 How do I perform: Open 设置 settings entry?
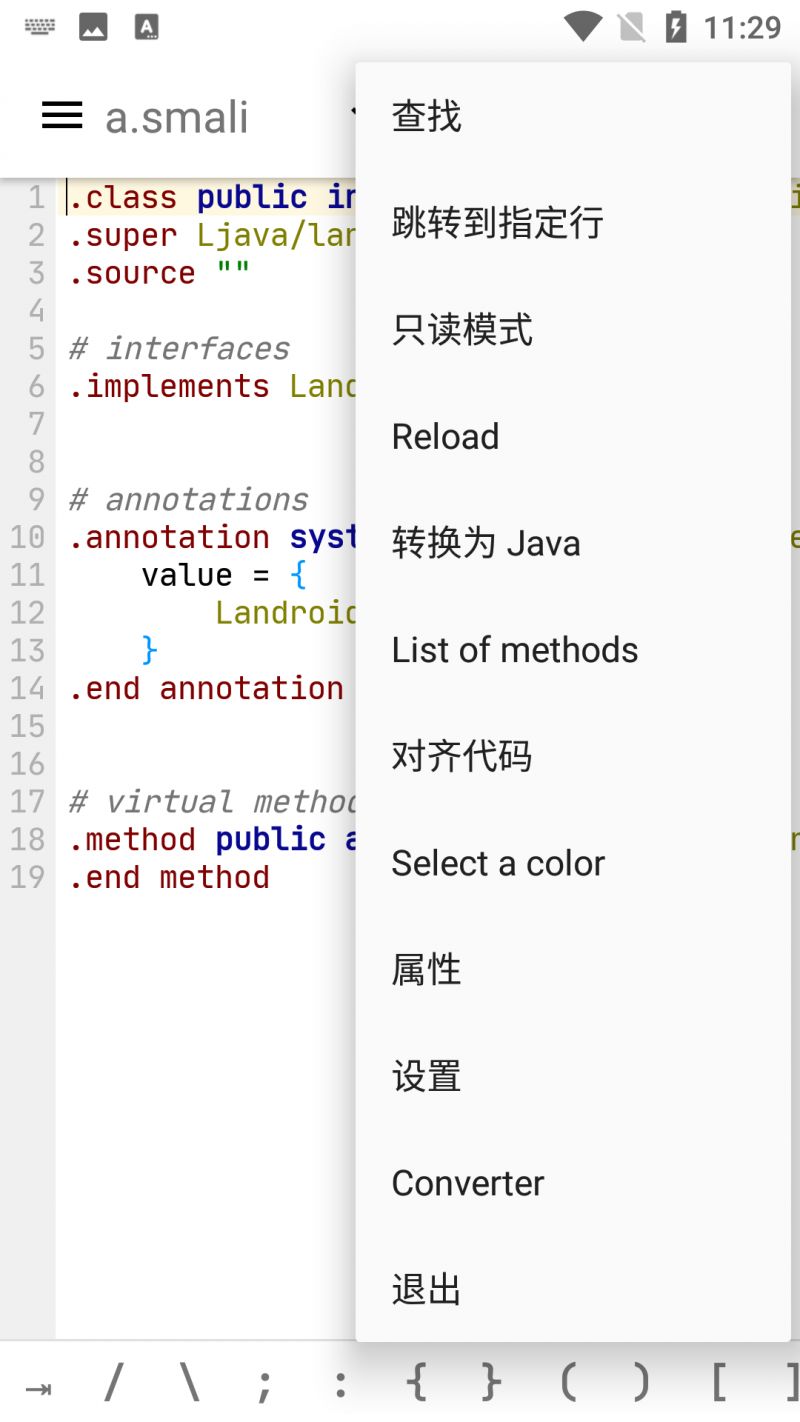coord(573,1076)
